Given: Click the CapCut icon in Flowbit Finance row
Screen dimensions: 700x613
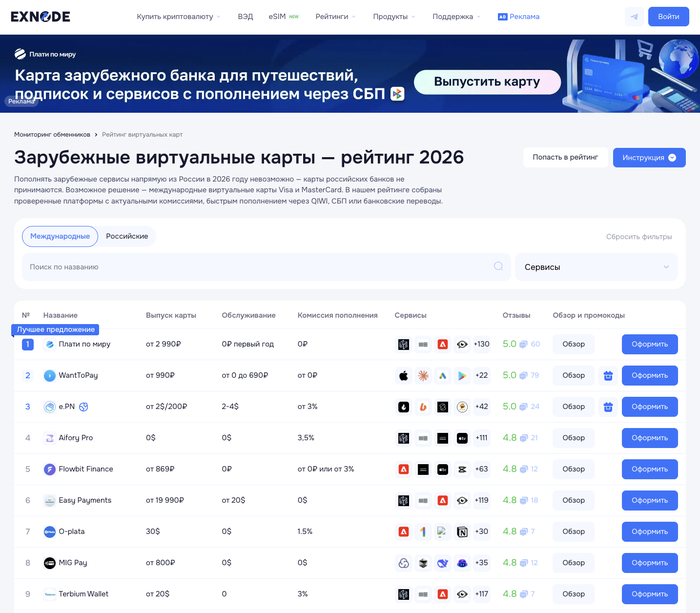Looking at the screenshot, I should [462, 469].
